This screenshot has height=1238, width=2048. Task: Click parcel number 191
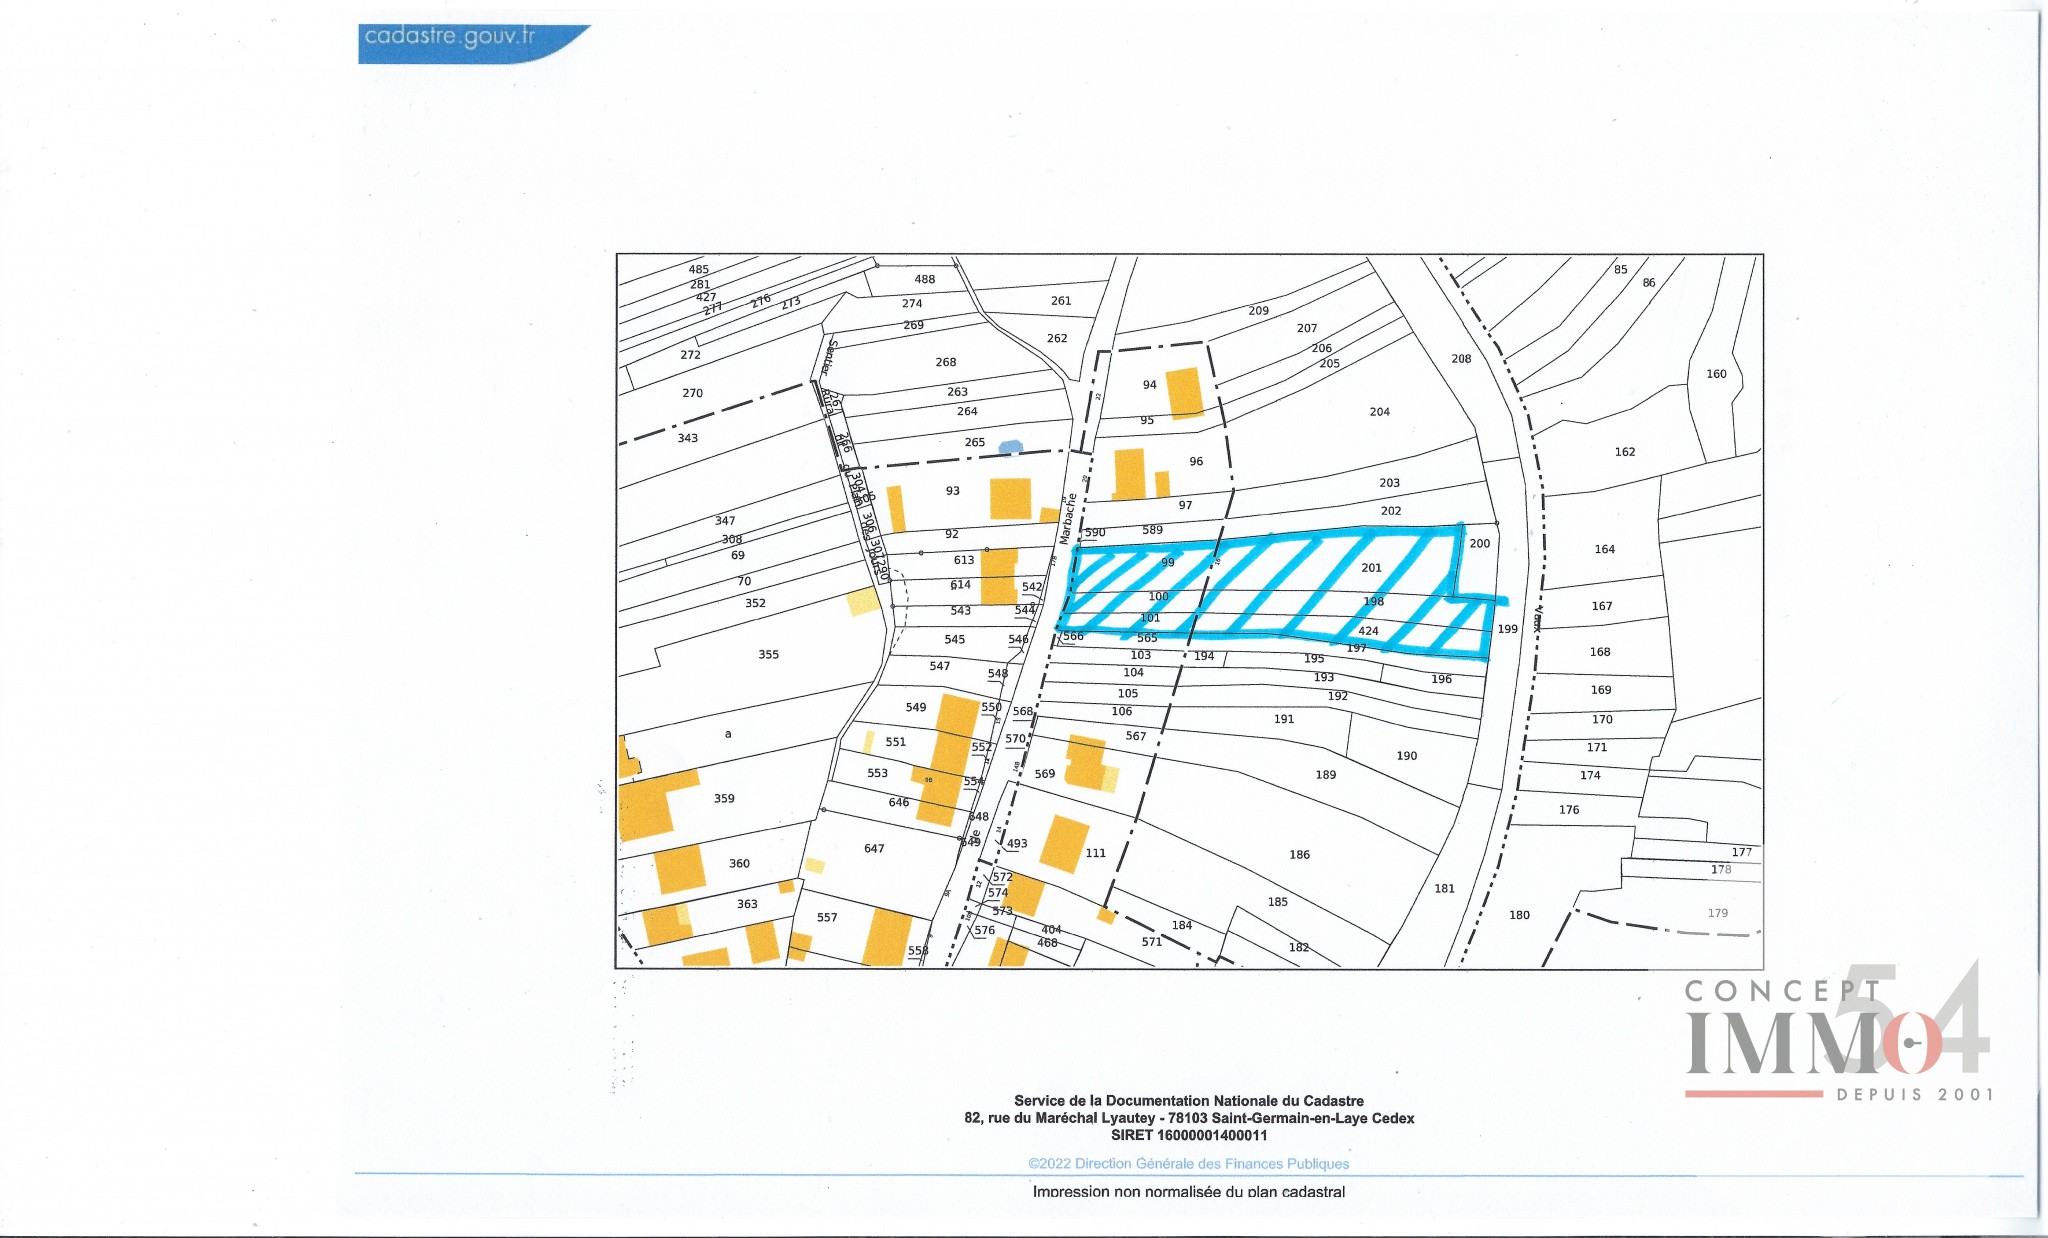(x=1285, y=719)
